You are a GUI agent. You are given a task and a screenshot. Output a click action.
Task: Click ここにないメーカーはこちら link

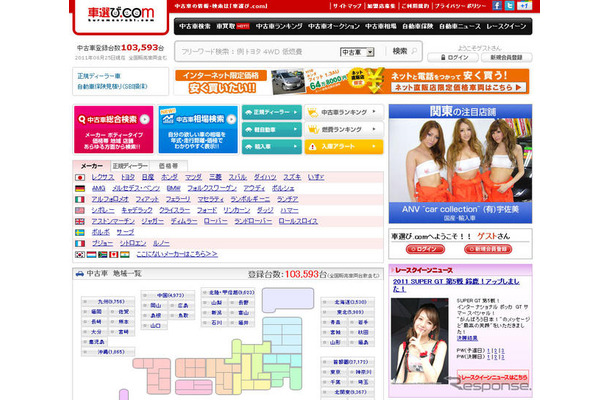click(x=177, y=254)
